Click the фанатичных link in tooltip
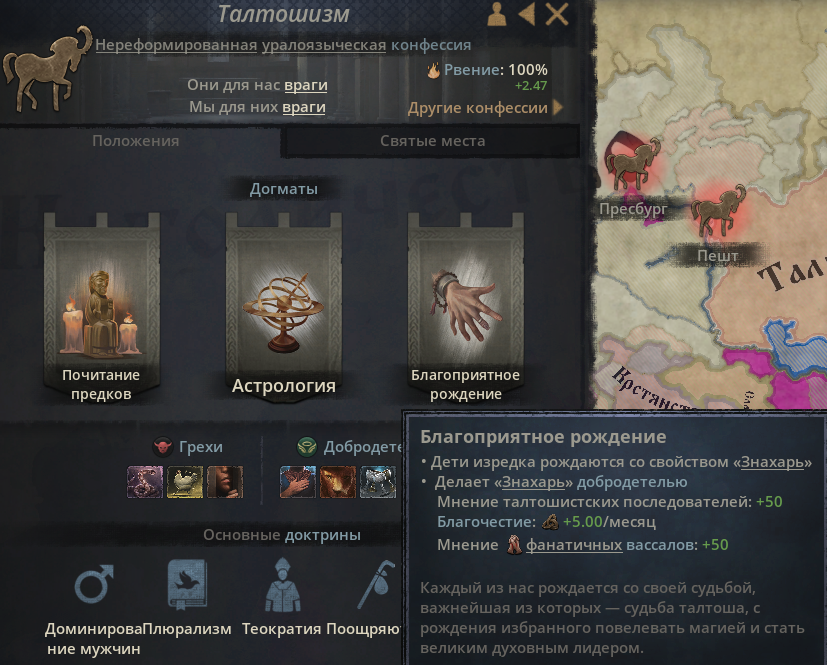Viewport: 827px width, 665px height. pyautogui.click(x=574, y=545)
